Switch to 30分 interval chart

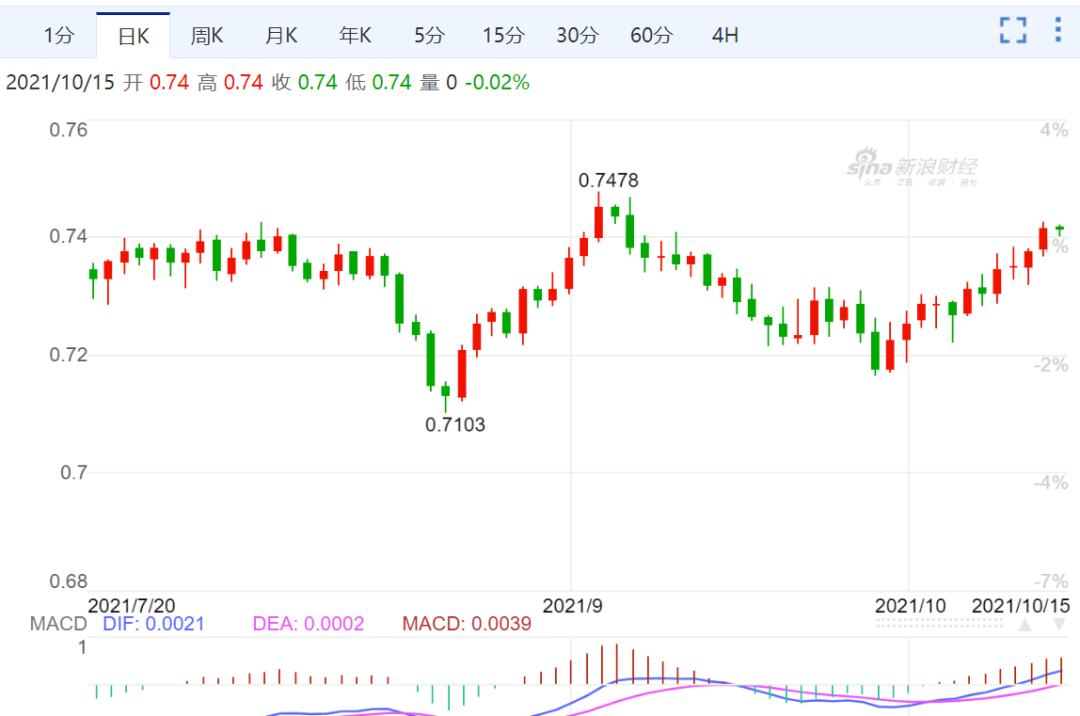pyautogui.click(x=577, y=35)
